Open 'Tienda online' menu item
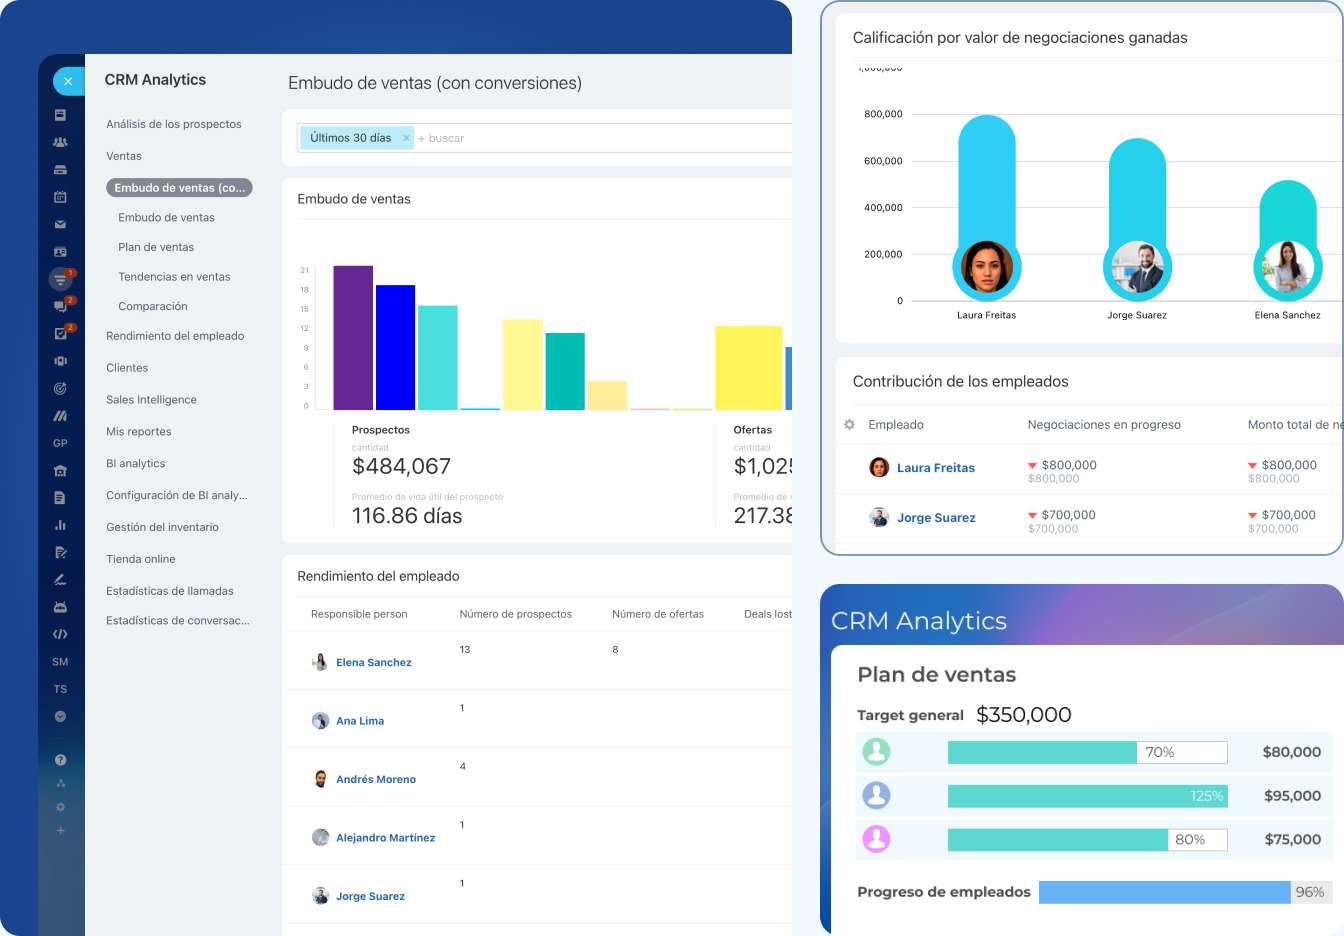Viewport: 1344px width, 936px height. pyautogui.click(x=141, y=559)
